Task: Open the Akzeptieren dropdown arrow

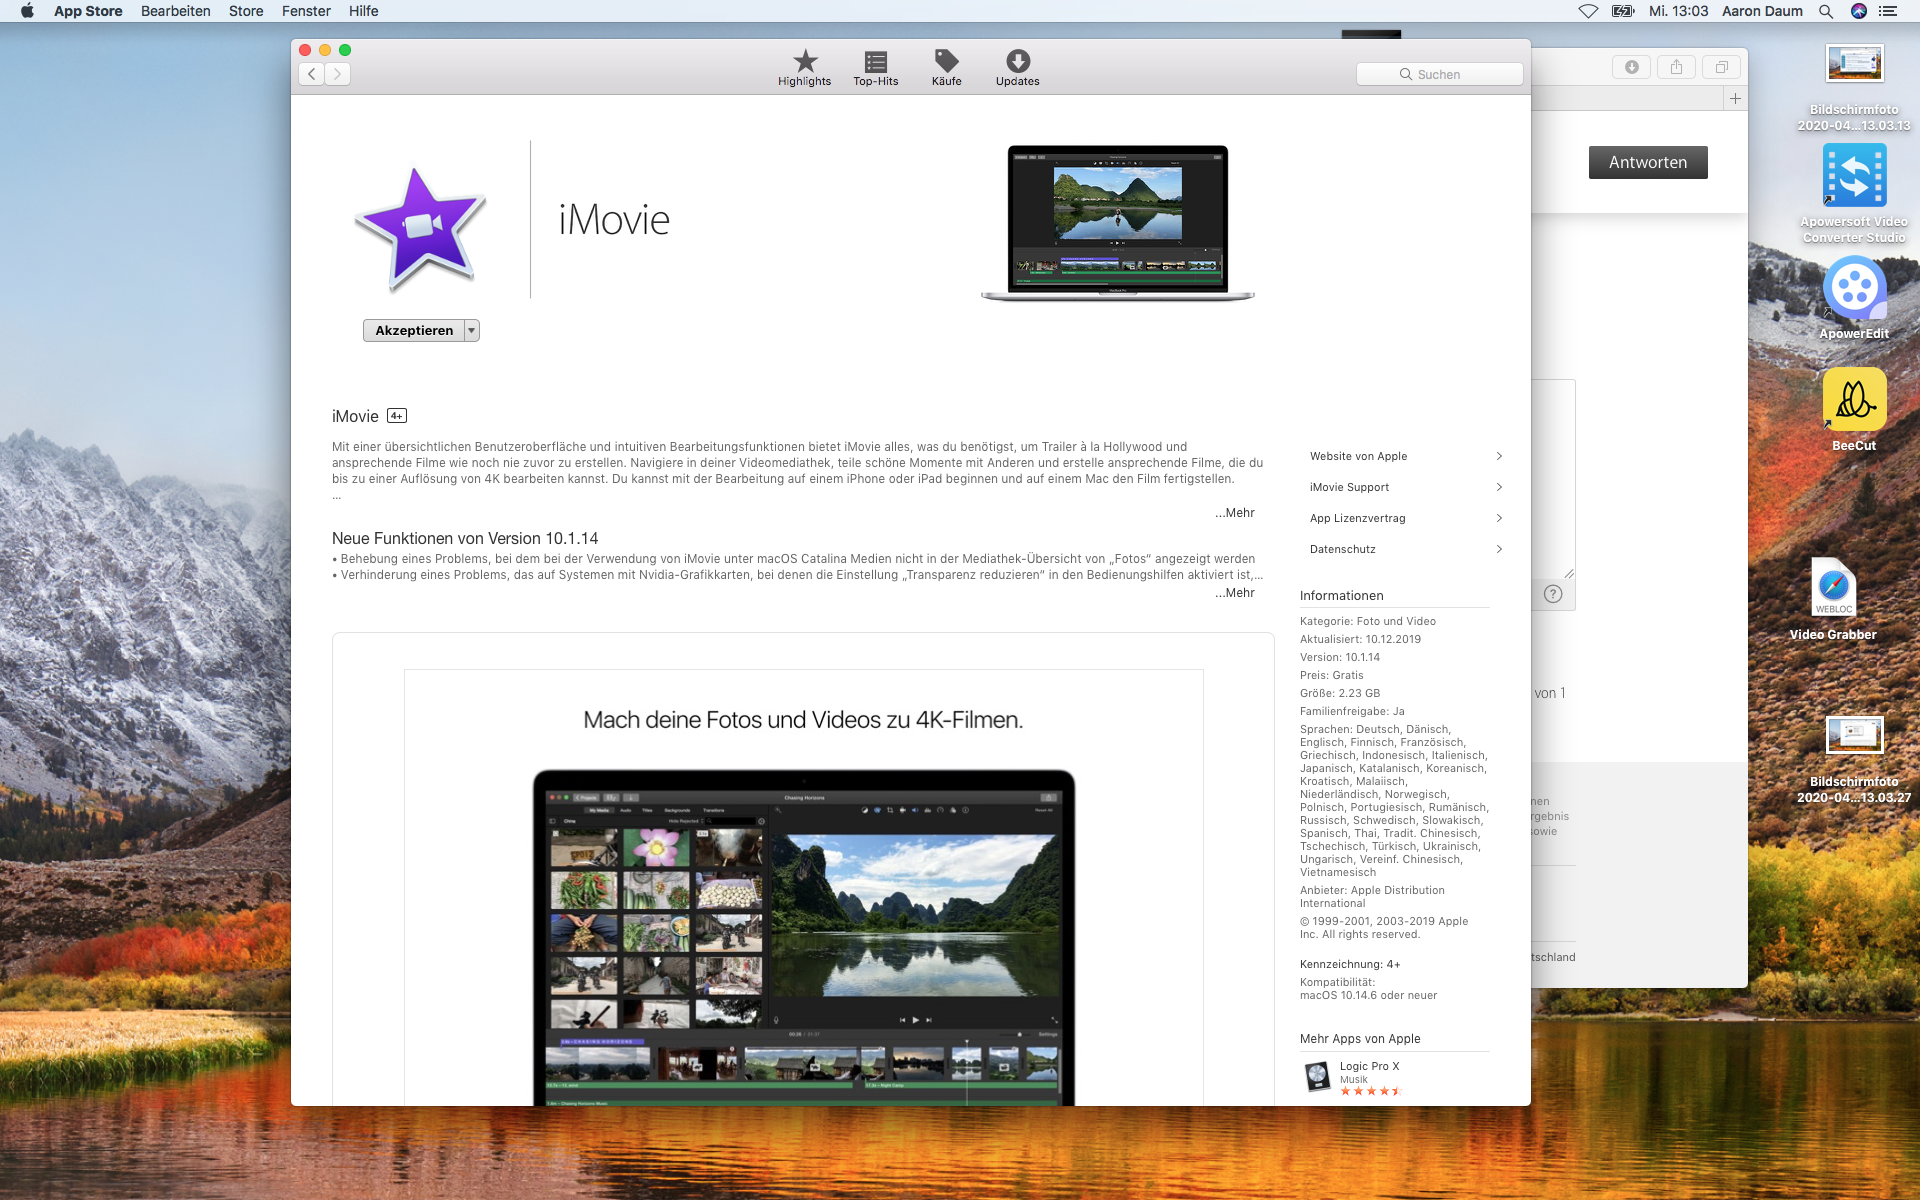Action: pos(472,331)
